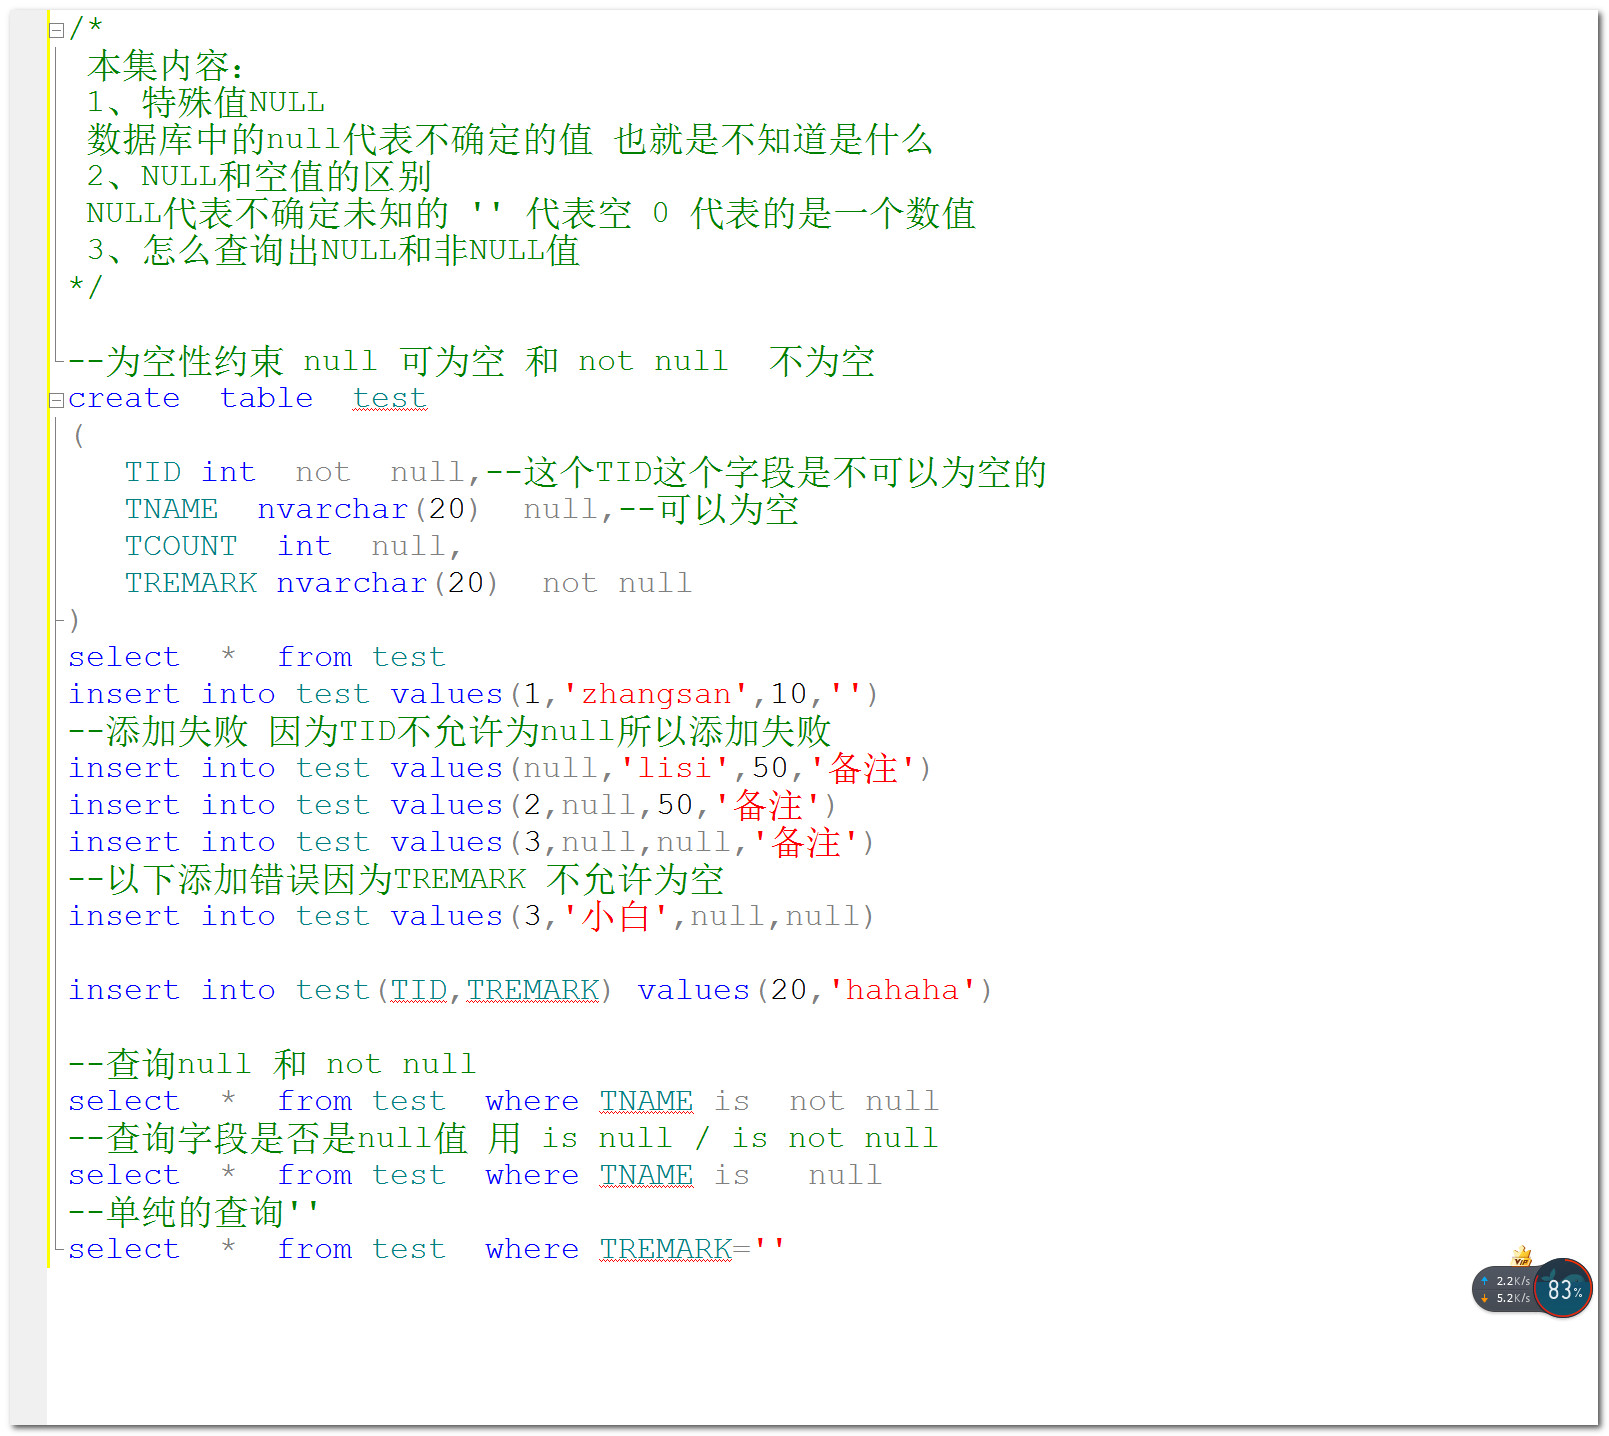The image size is (1609, 1436).
Task: Click 'TNAME' in the 'is null' query
Action: point(647,1176)
